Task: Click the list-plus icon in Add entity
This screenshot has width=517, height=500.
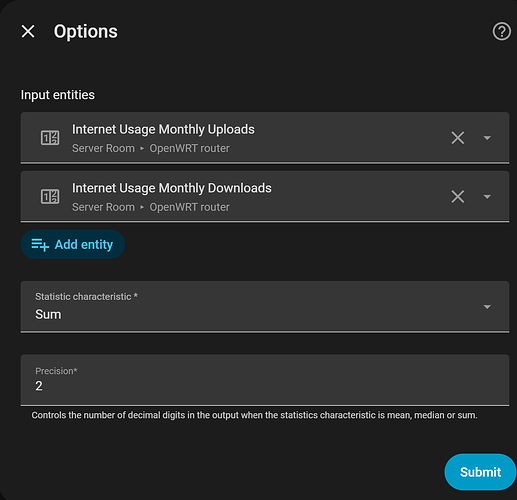Action: [40, 245]
